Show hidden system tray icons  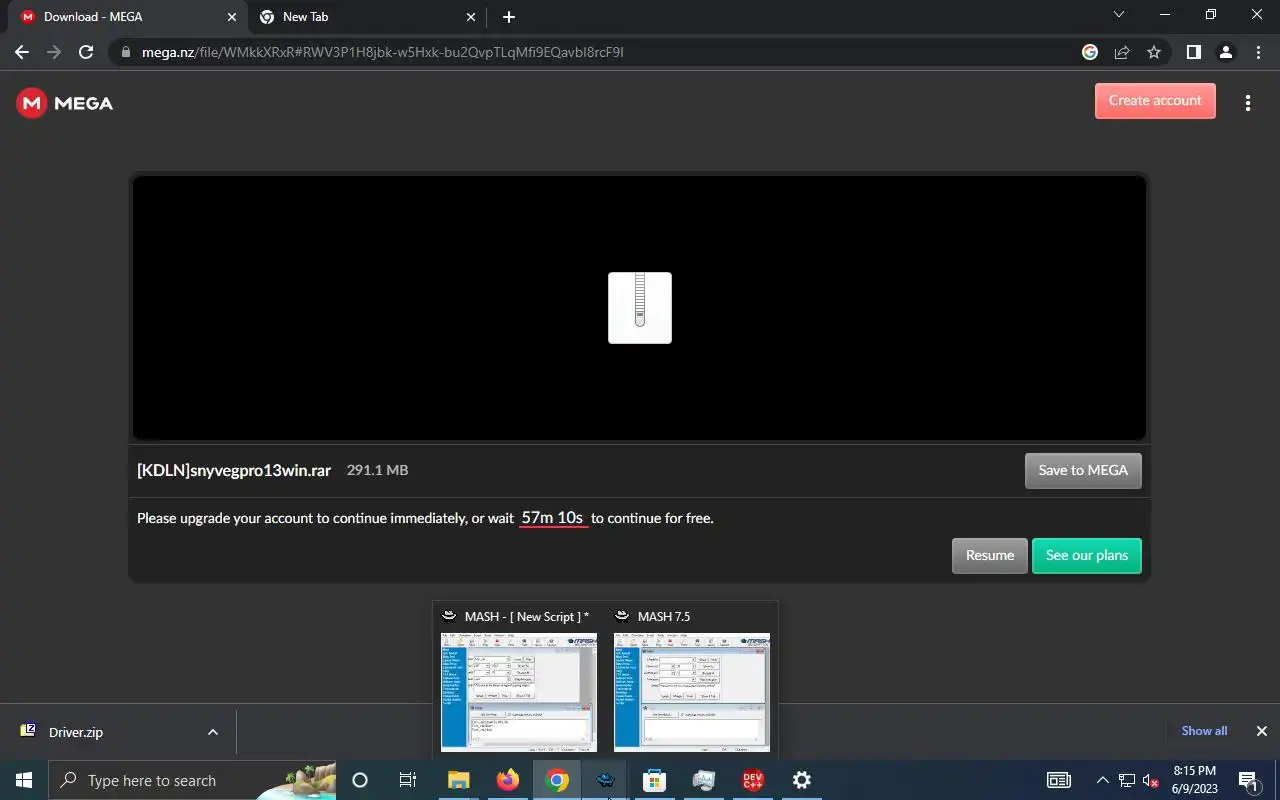pyautogui.click(x=1103, y=780)
